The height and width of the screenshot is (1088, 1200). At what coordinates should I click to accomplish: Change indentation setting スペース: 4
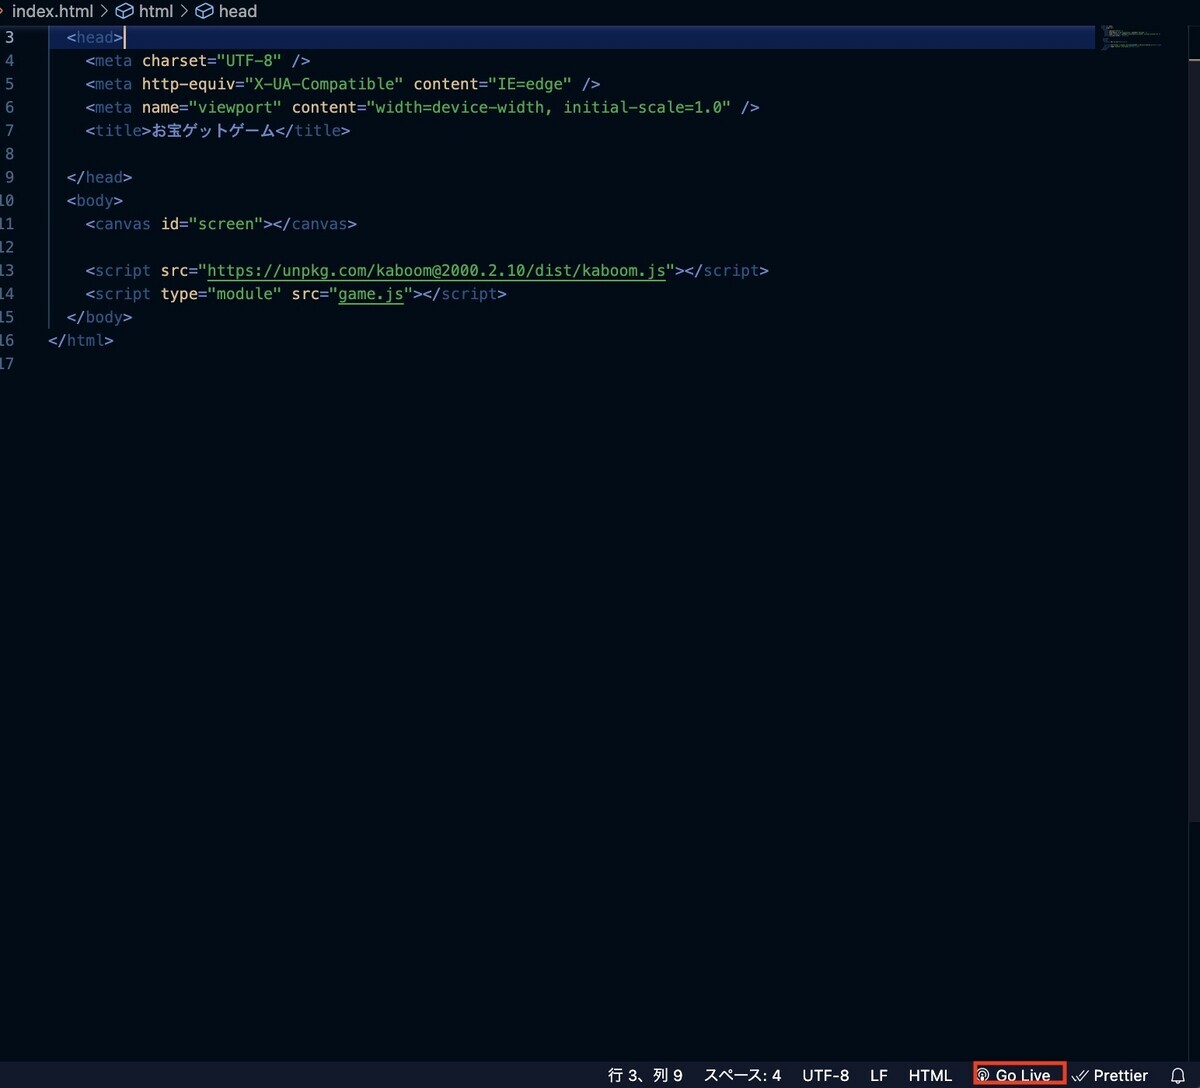click(x=742, y=1075)
